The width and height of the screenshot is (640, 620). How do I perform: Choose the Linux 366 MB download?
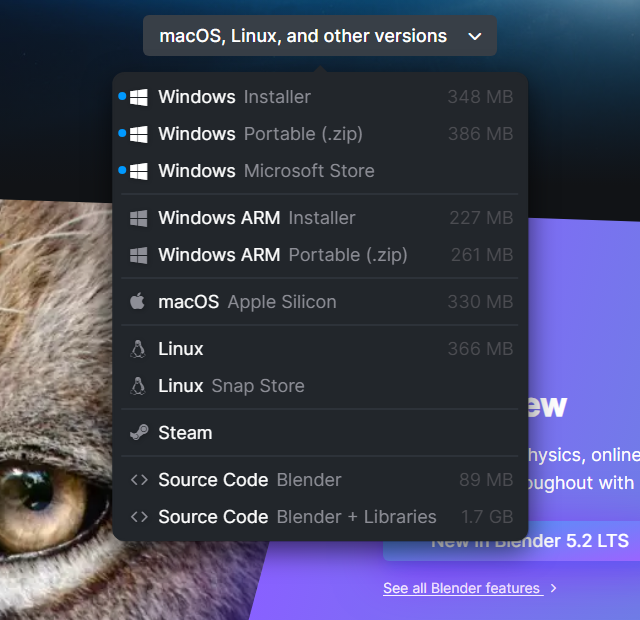click(320, 349)
